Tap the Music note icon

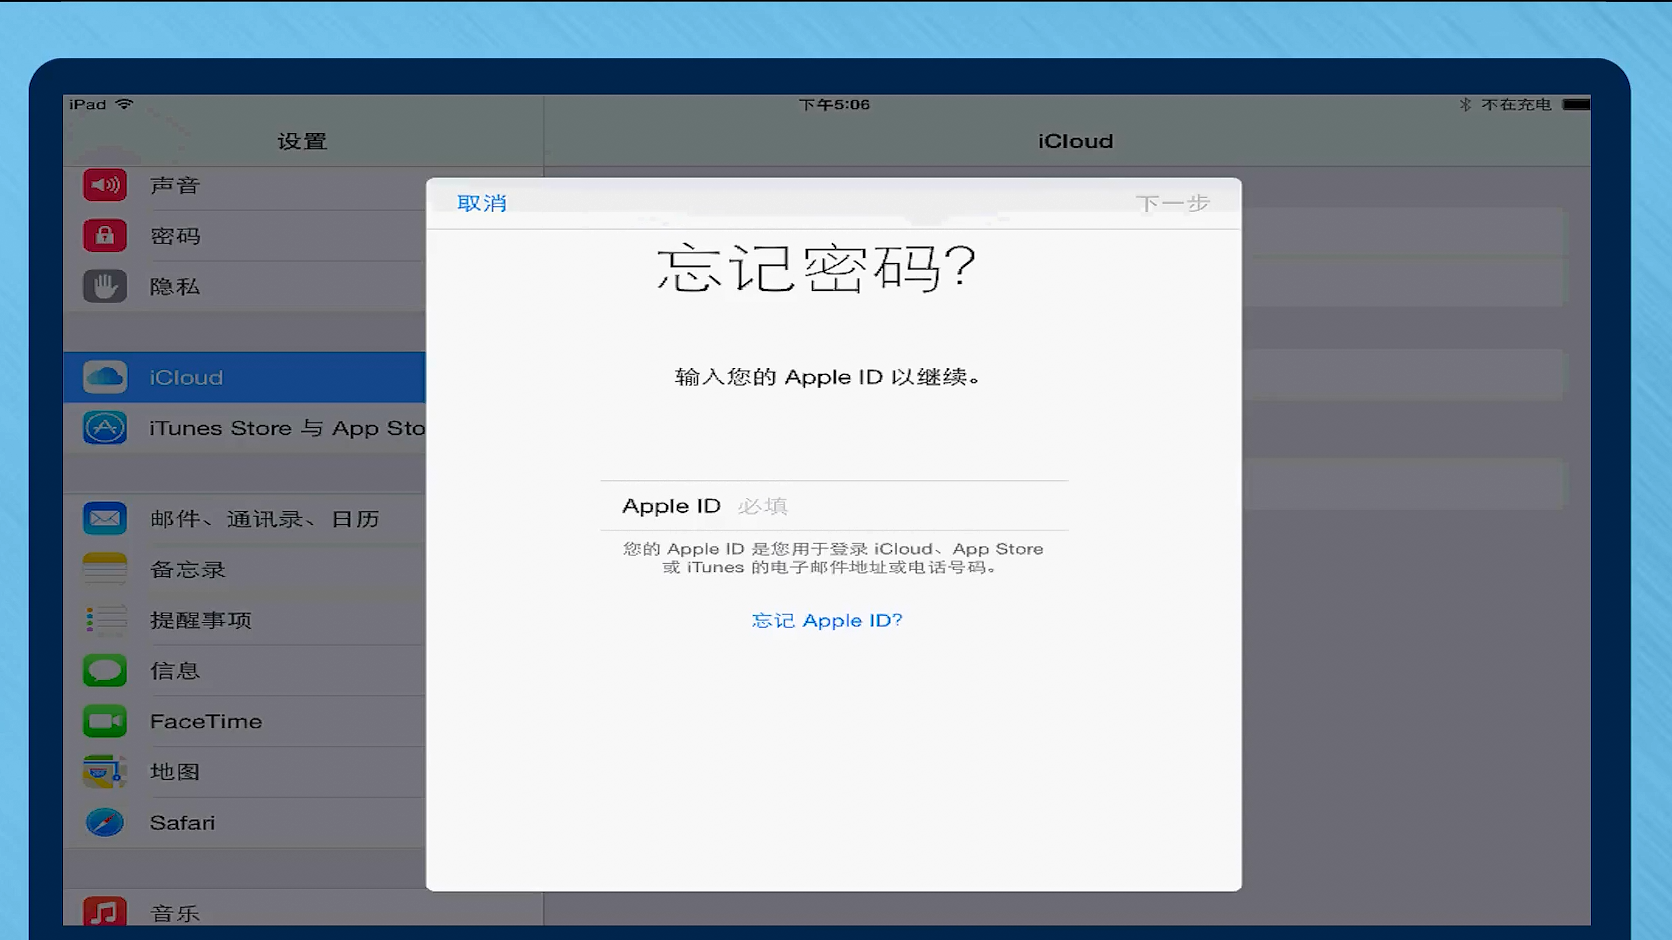click(105, 911)
